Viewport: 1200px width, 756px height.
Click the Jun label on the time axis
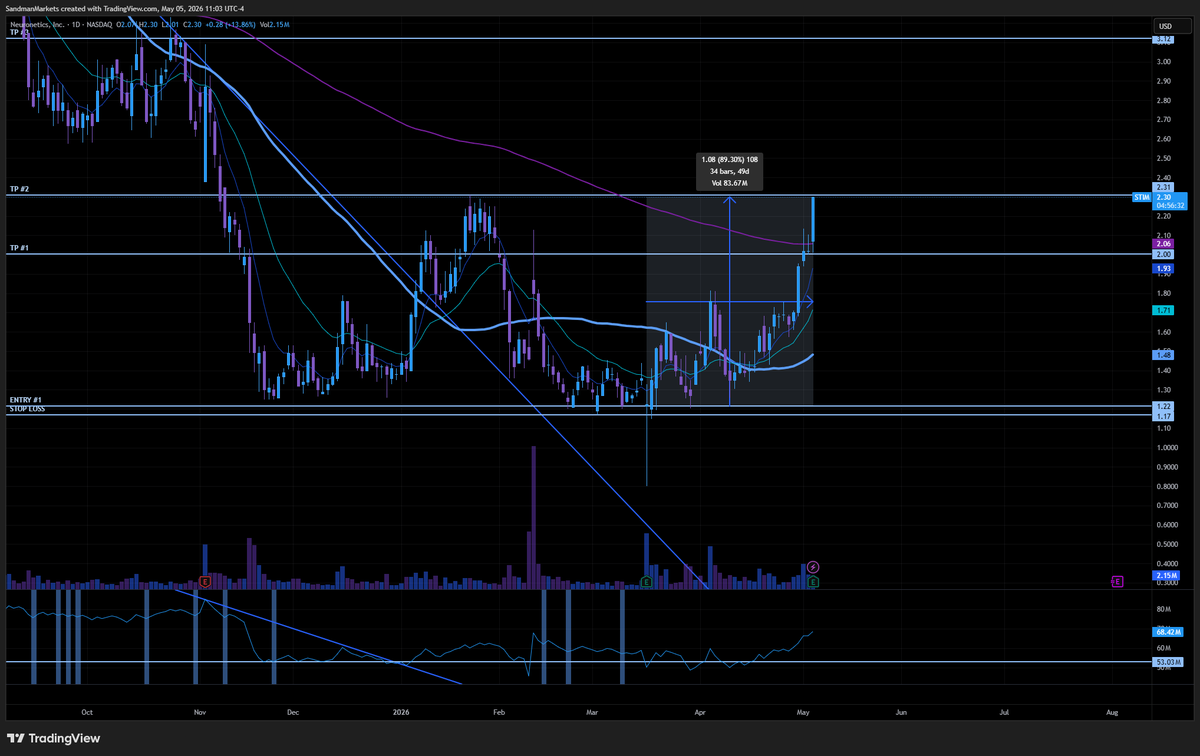(x=901, y=713)
